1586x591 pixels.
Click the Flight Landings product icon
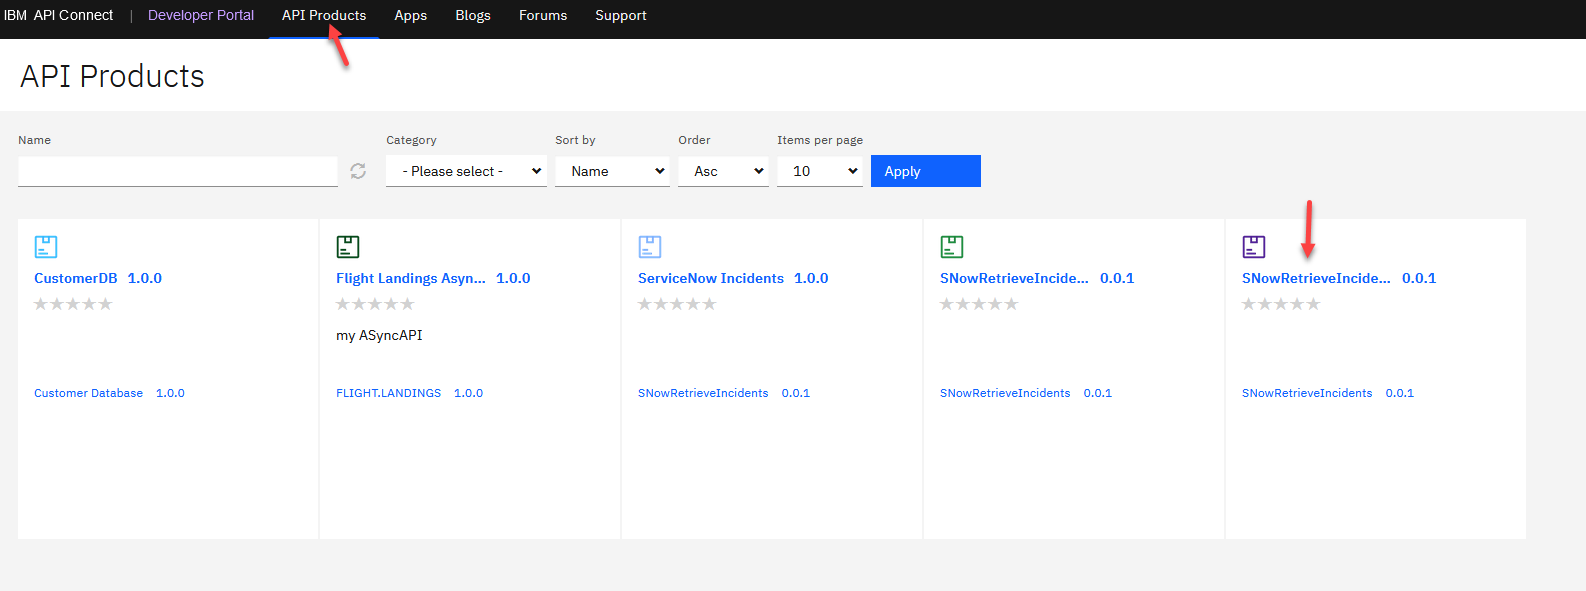(348, 247)
